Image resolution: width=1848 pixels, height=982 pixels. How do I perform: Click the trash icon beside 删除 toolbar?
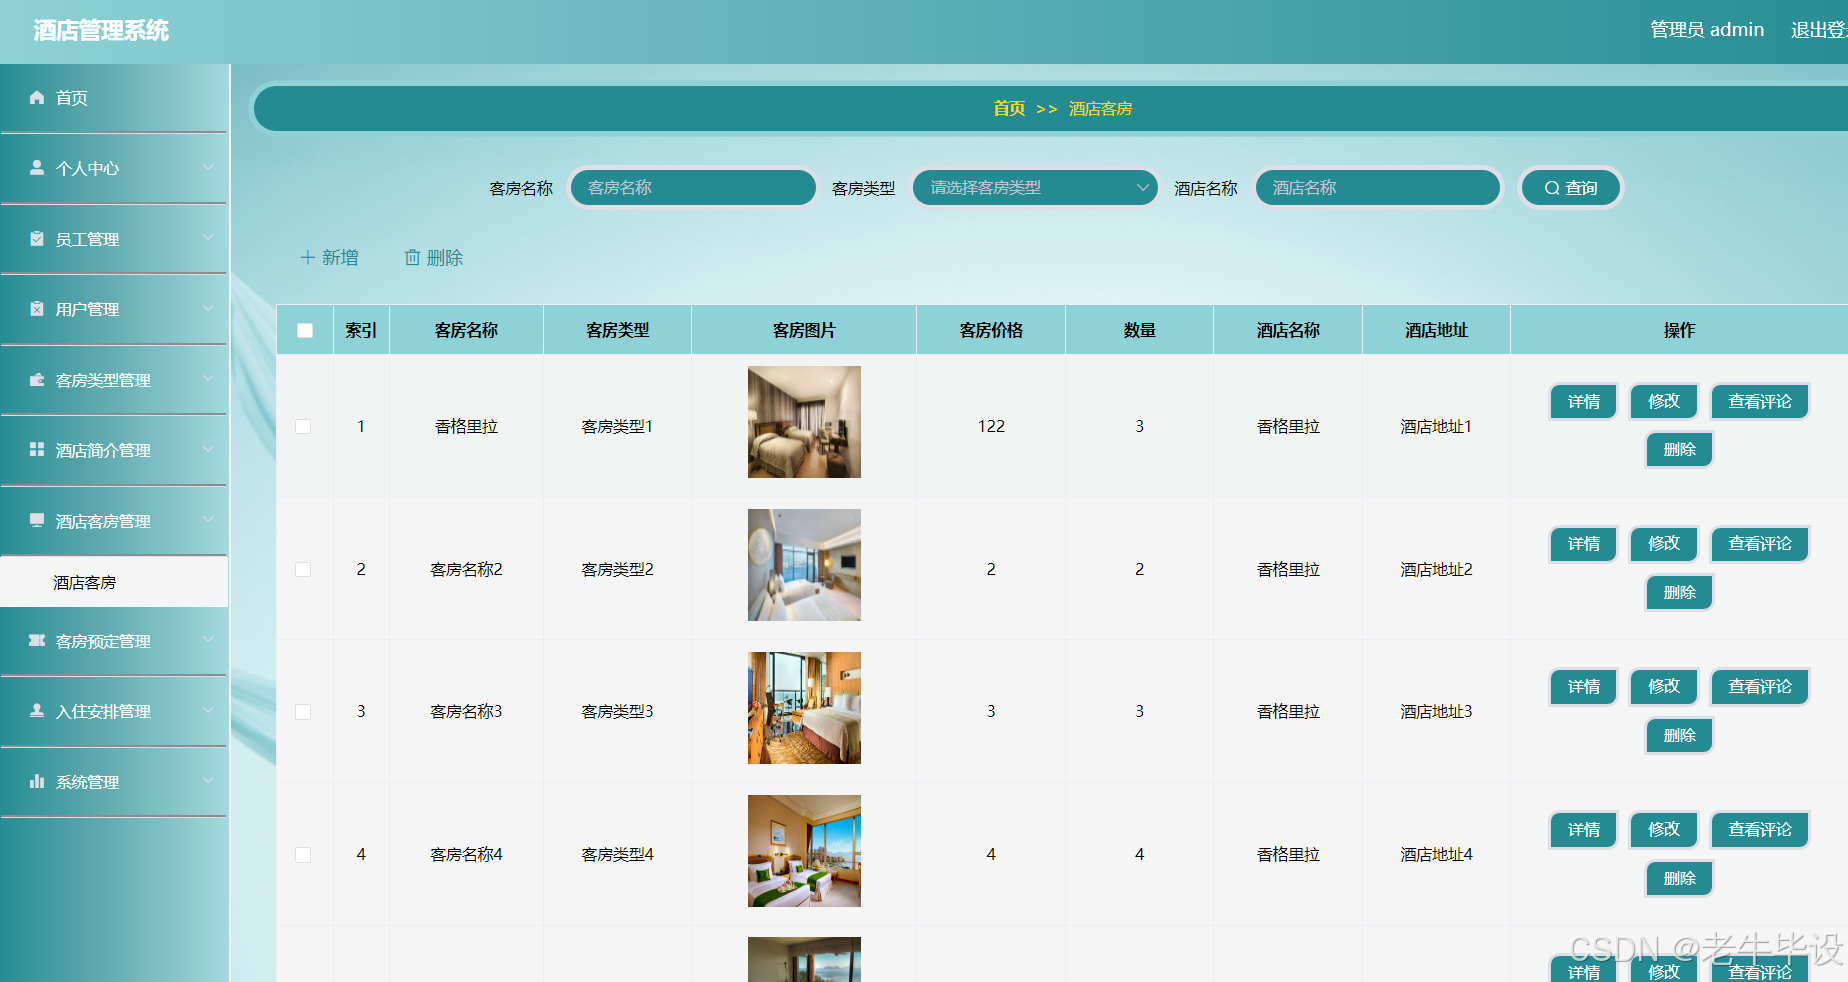point(412,257)
